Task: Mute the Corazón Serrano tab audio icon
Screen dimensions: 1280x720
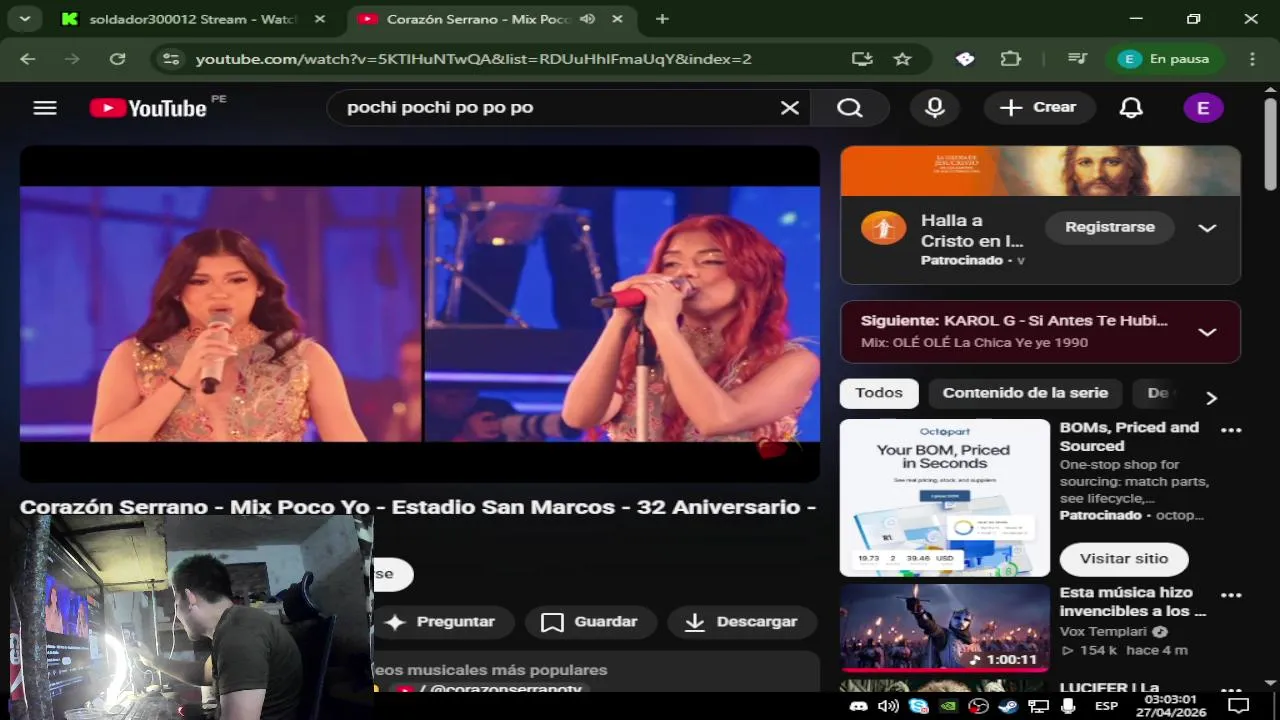Action: coord(587,19)
